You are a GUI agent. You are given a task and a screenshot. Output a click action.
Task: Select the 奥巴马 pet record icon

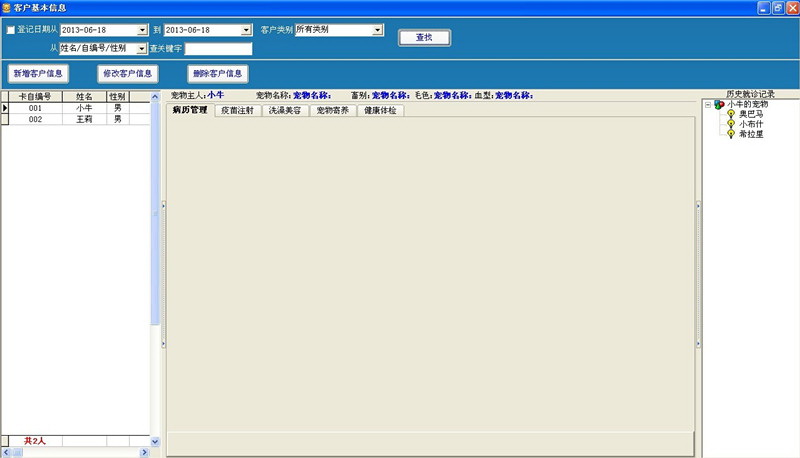(x=731, y=114)
